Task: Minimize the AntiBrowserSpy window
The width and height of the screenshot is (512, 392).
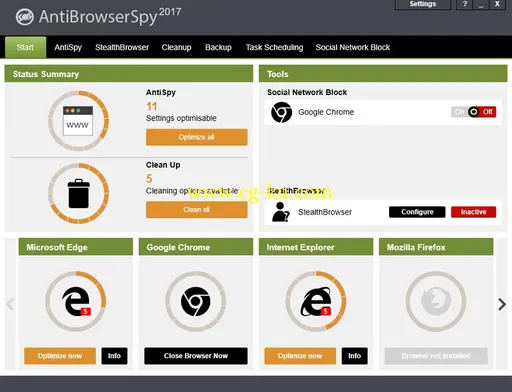Action: coord(481,4)
